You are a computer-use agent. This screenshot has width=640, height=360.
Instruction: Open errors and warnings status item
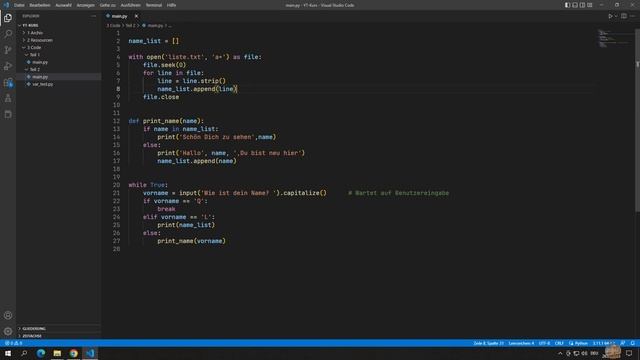point(13,343)
